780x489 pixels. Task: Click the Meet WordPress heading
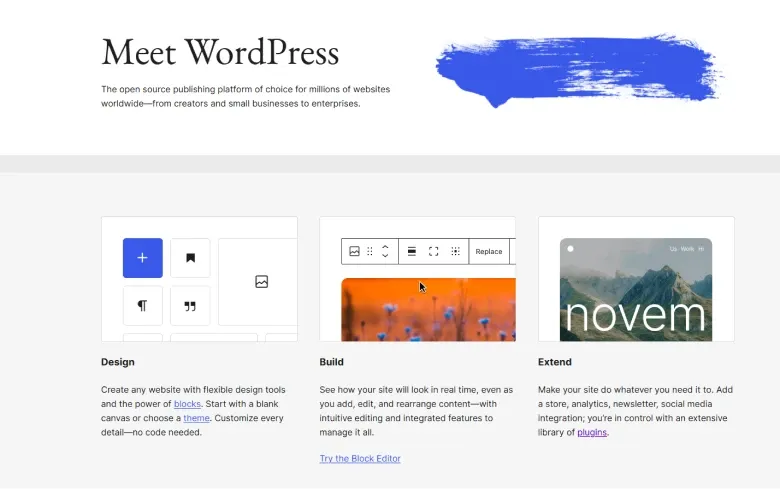pos(220,52)
